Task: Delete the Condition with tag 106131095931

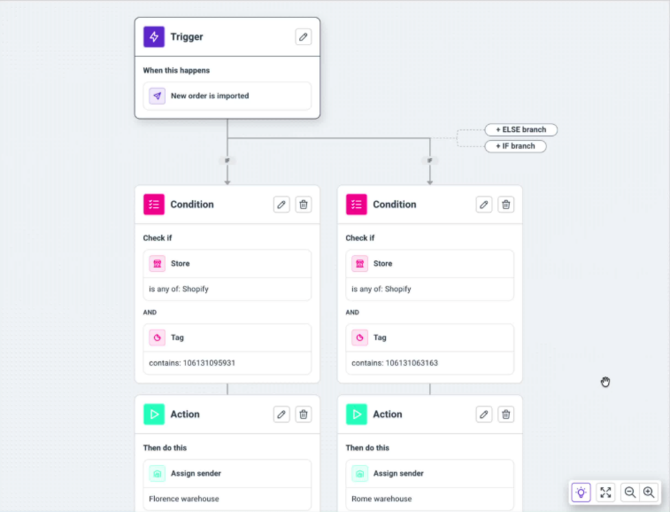Action: (x=303, y=204)
